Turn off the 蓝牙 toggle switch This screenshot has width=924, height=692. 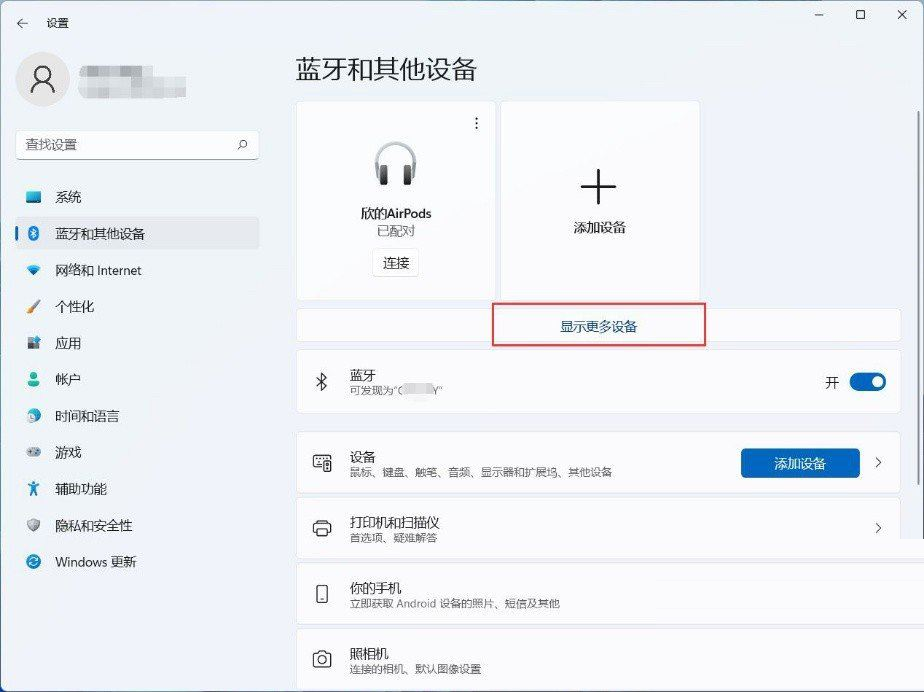pyautogui.click(x=867, y=382)
